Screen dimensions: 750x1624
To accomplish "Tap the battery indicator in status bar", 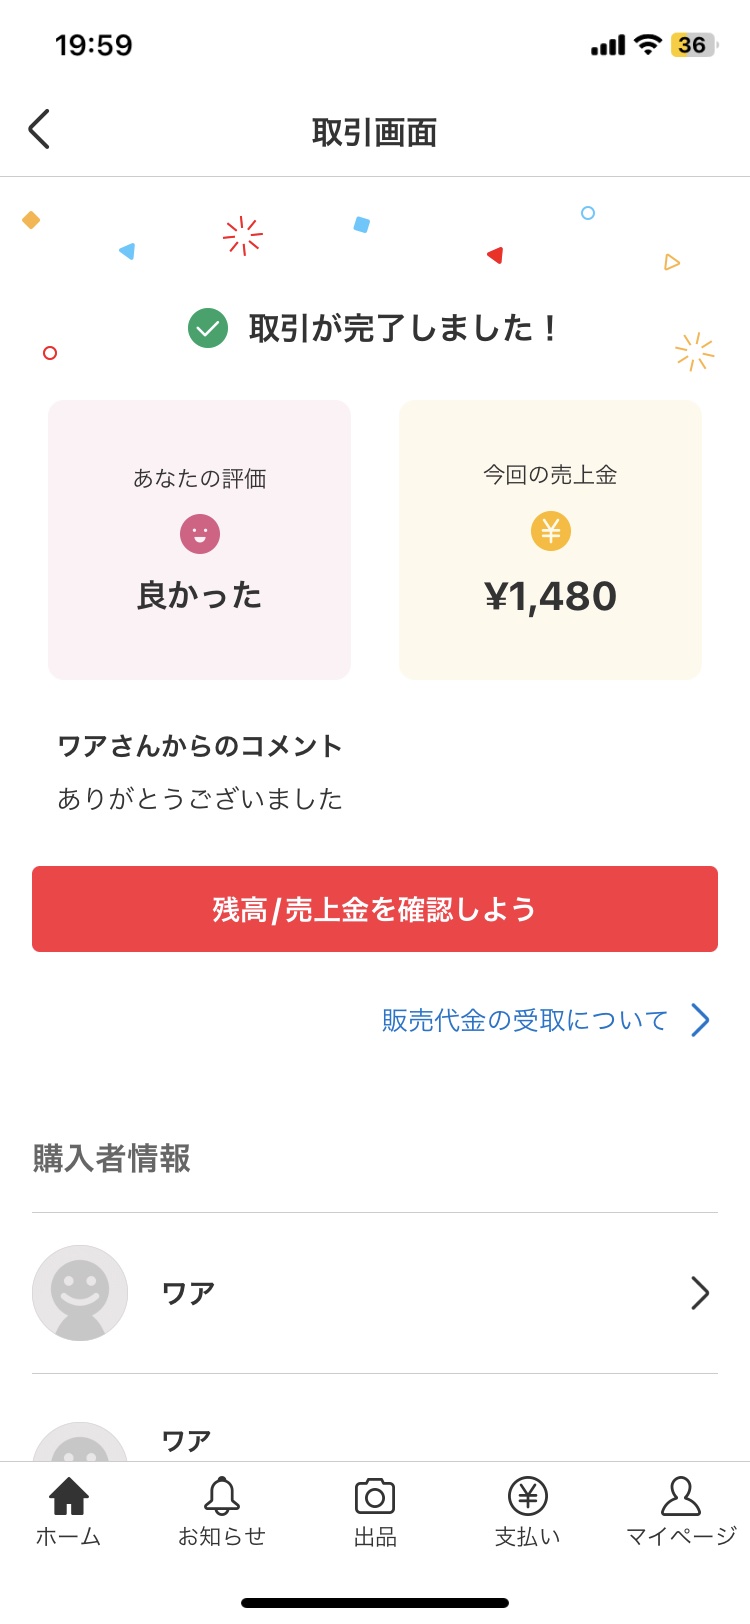I will click(694, 45).
